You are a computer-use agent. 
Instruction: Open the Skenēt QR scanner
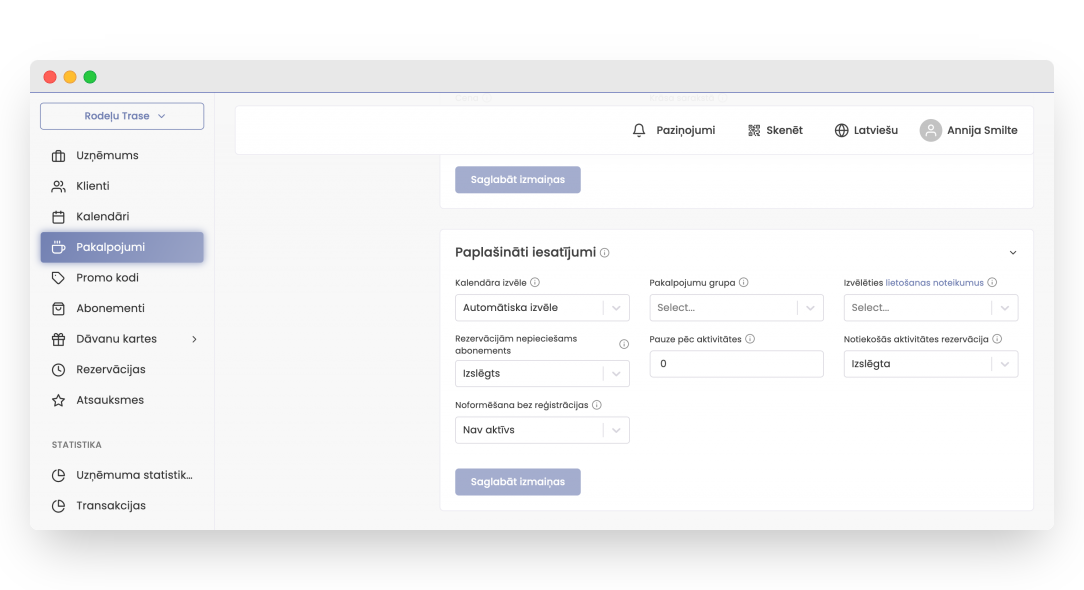[x=754, y=130]
